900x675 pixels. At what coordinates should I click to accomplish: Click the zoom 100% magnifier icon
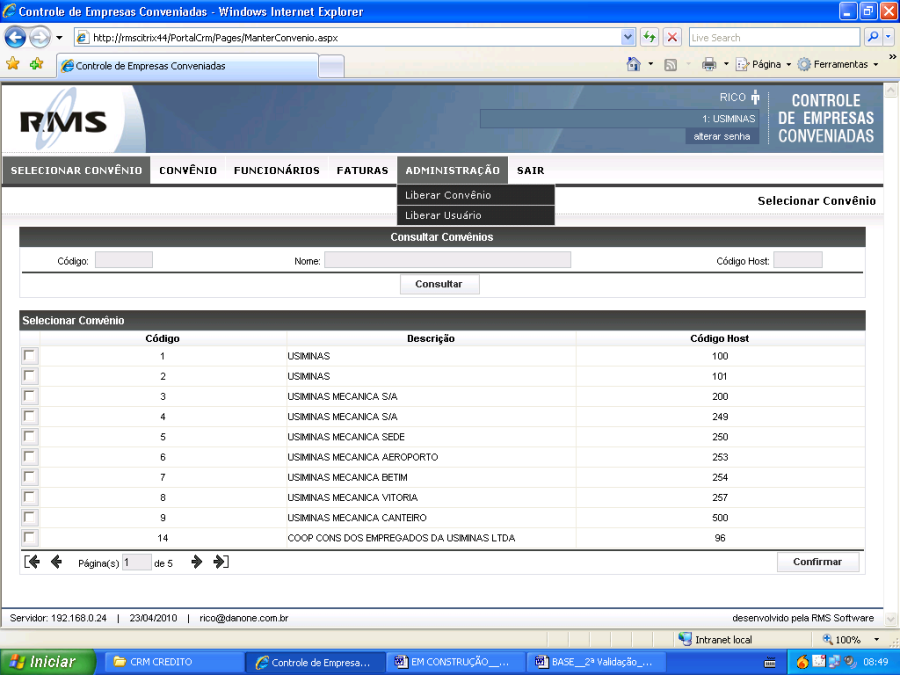828,639
